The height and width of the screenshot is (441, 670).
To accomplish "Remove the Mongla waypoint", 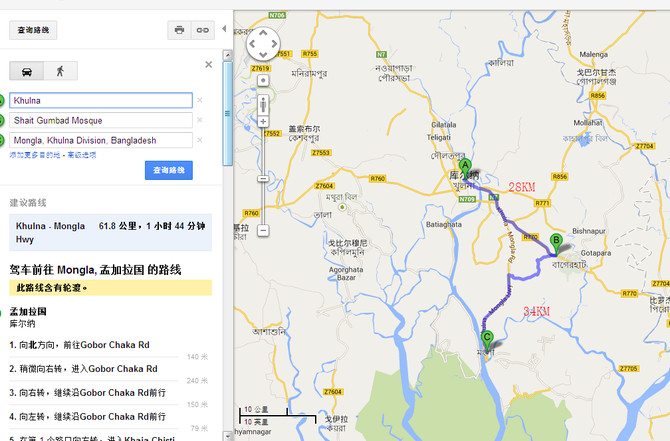I will 200,140.
